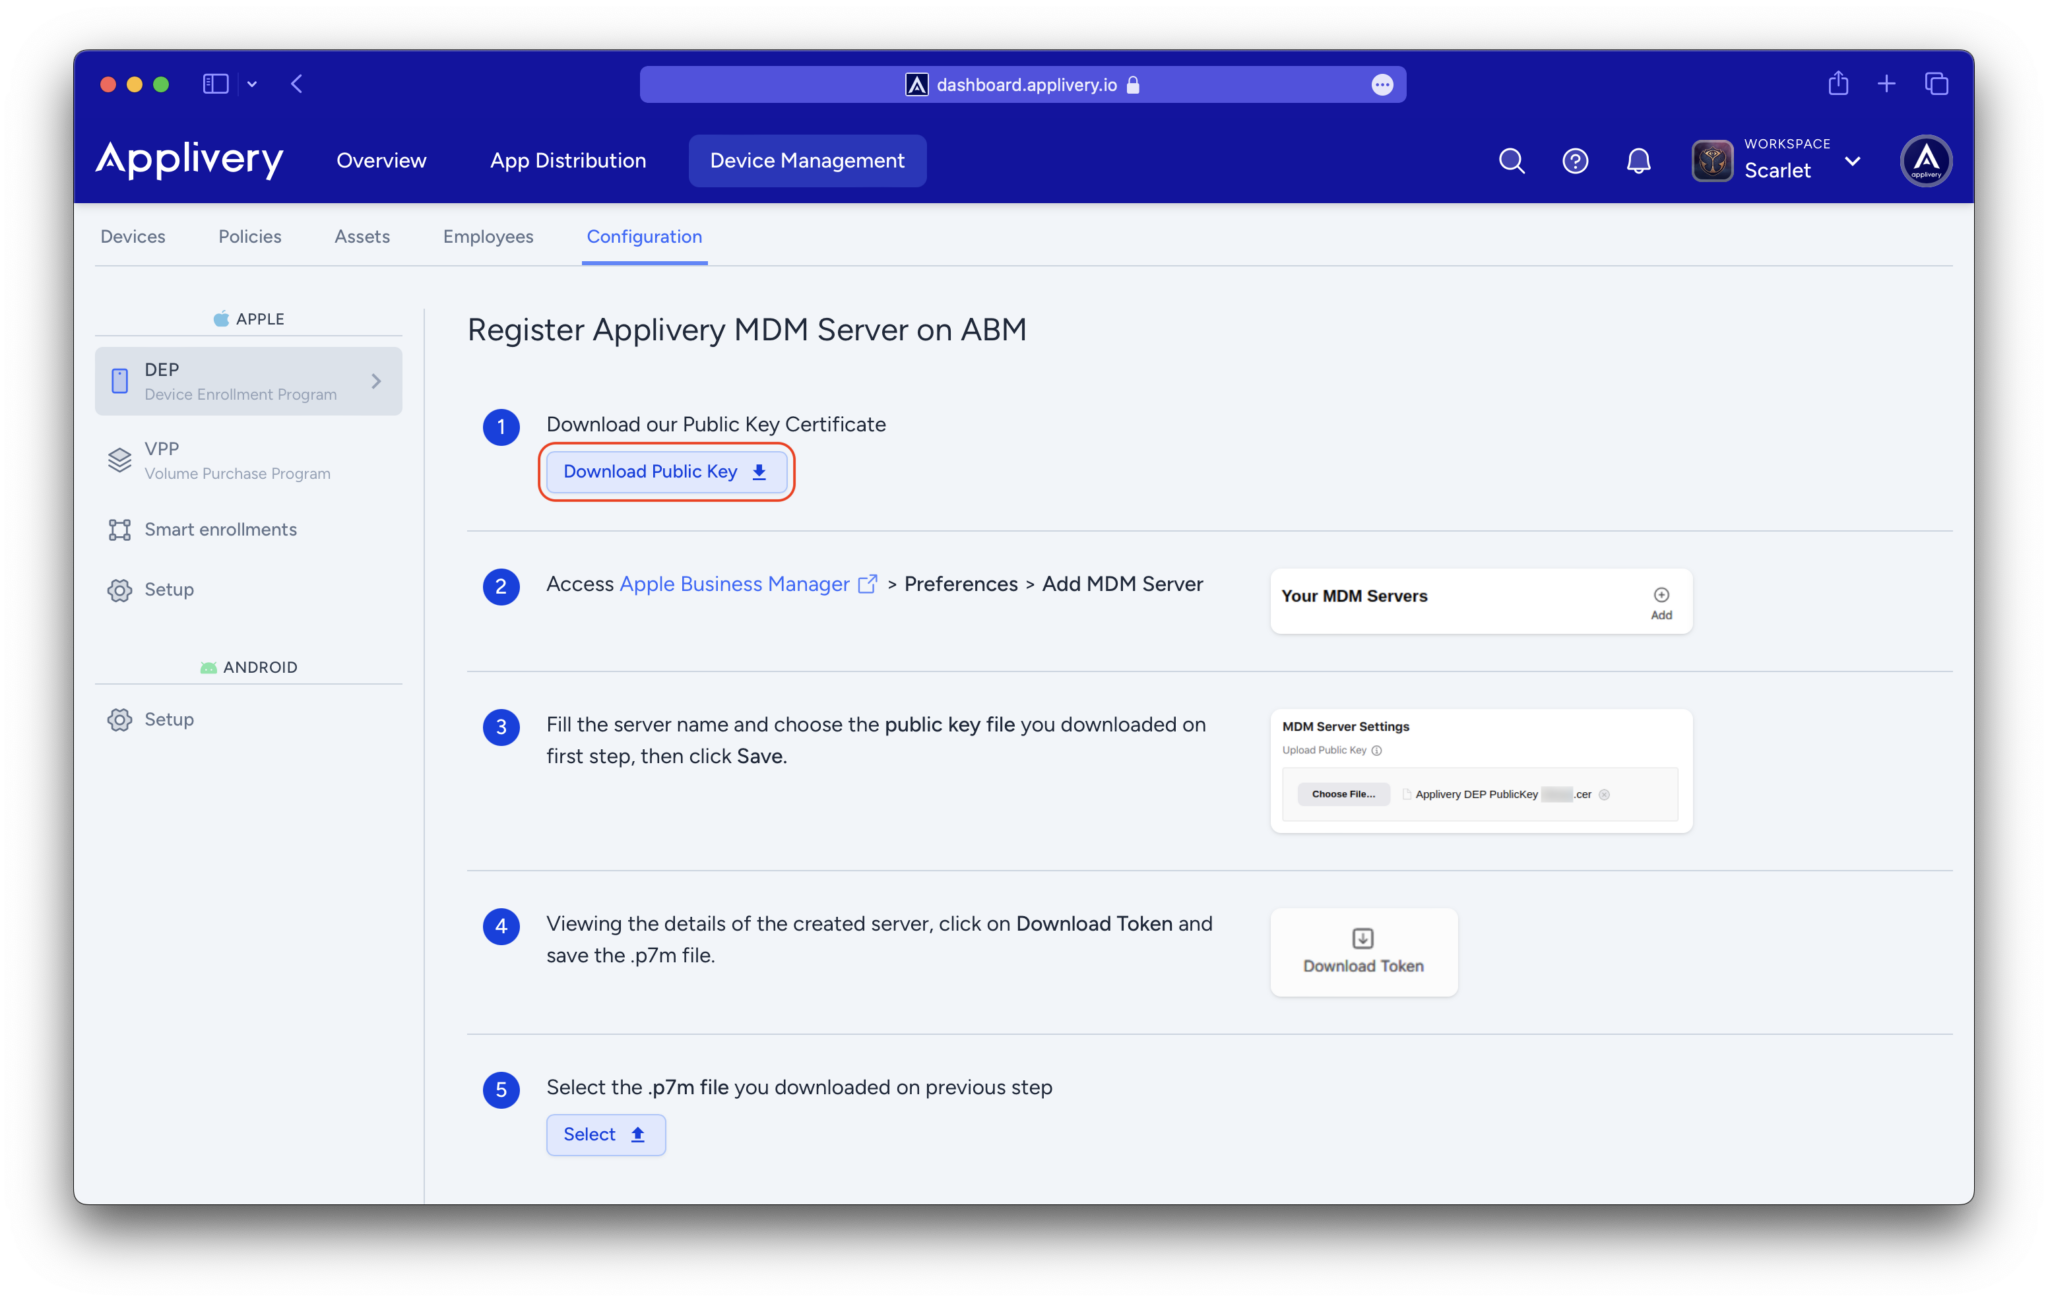Switch to the Policies tab
Image resolution: width=2048 pixels, height=1302 pixels.
point(250,237)
